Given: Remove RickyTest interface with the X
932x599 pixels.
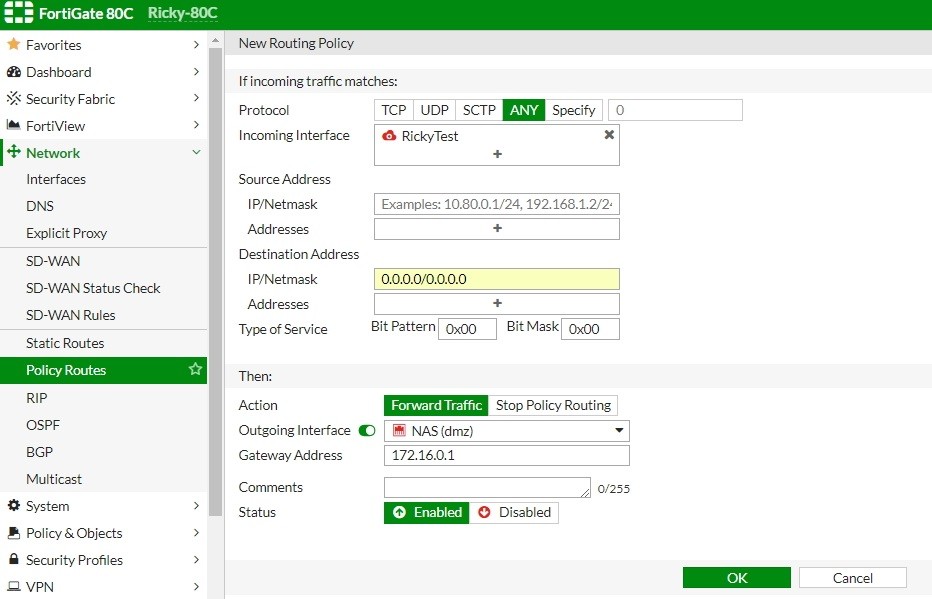Looking at the screenshot, I should pos(609,135).
